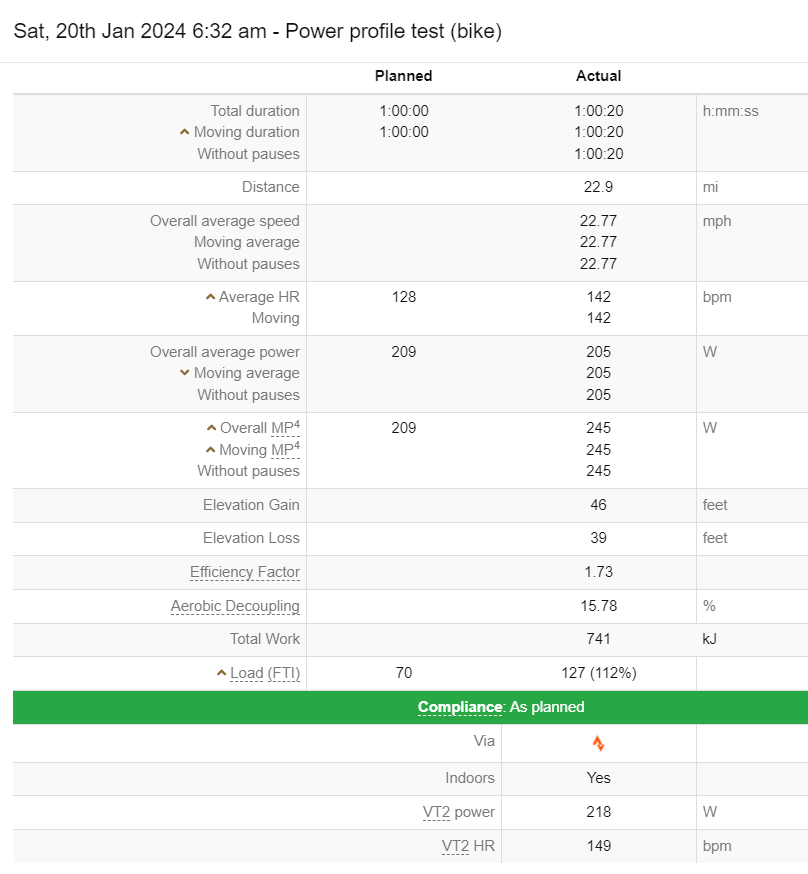Open the Aerobic Decoupling definition link
Viewport: 808px width, 874px height.
point(235,606)
